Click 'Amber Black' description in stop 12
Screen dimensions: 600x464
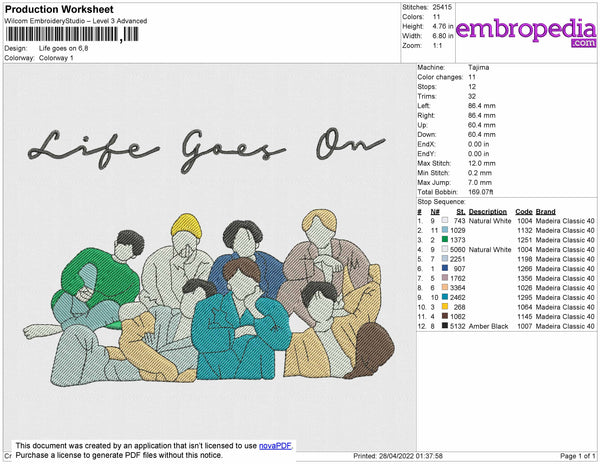(488, 326)
